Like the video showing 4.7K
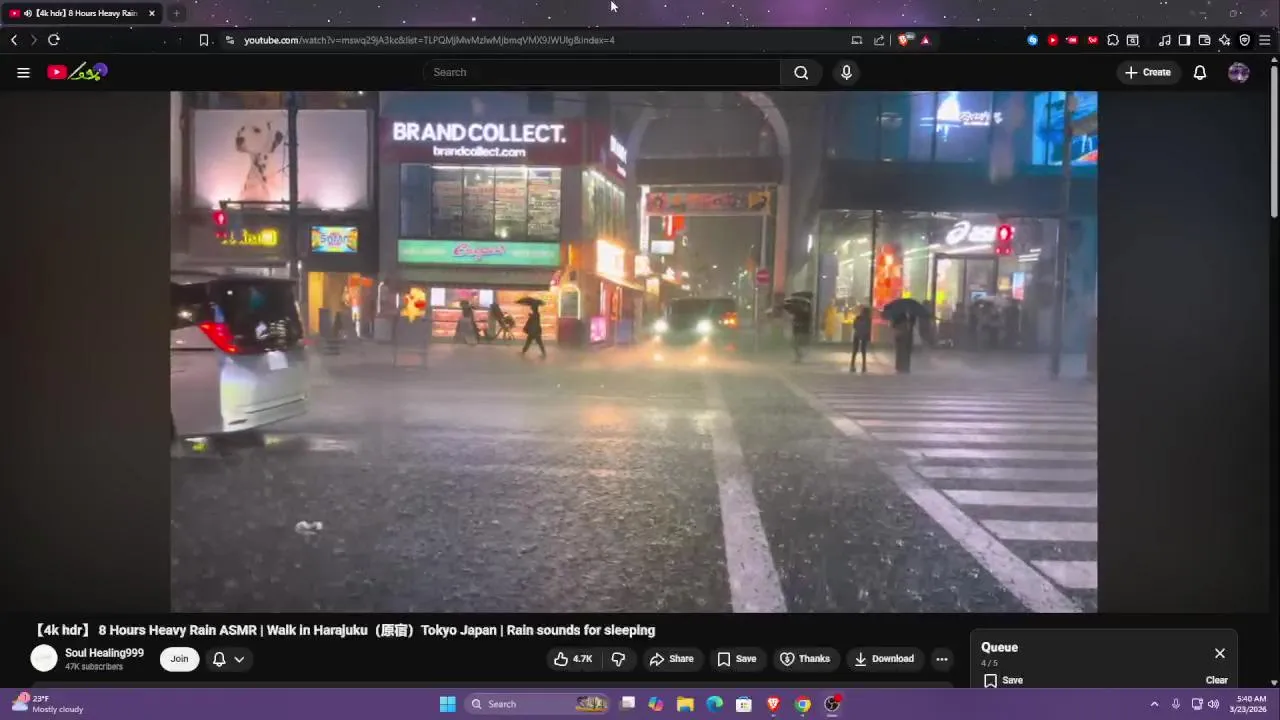 pos(573,658)
